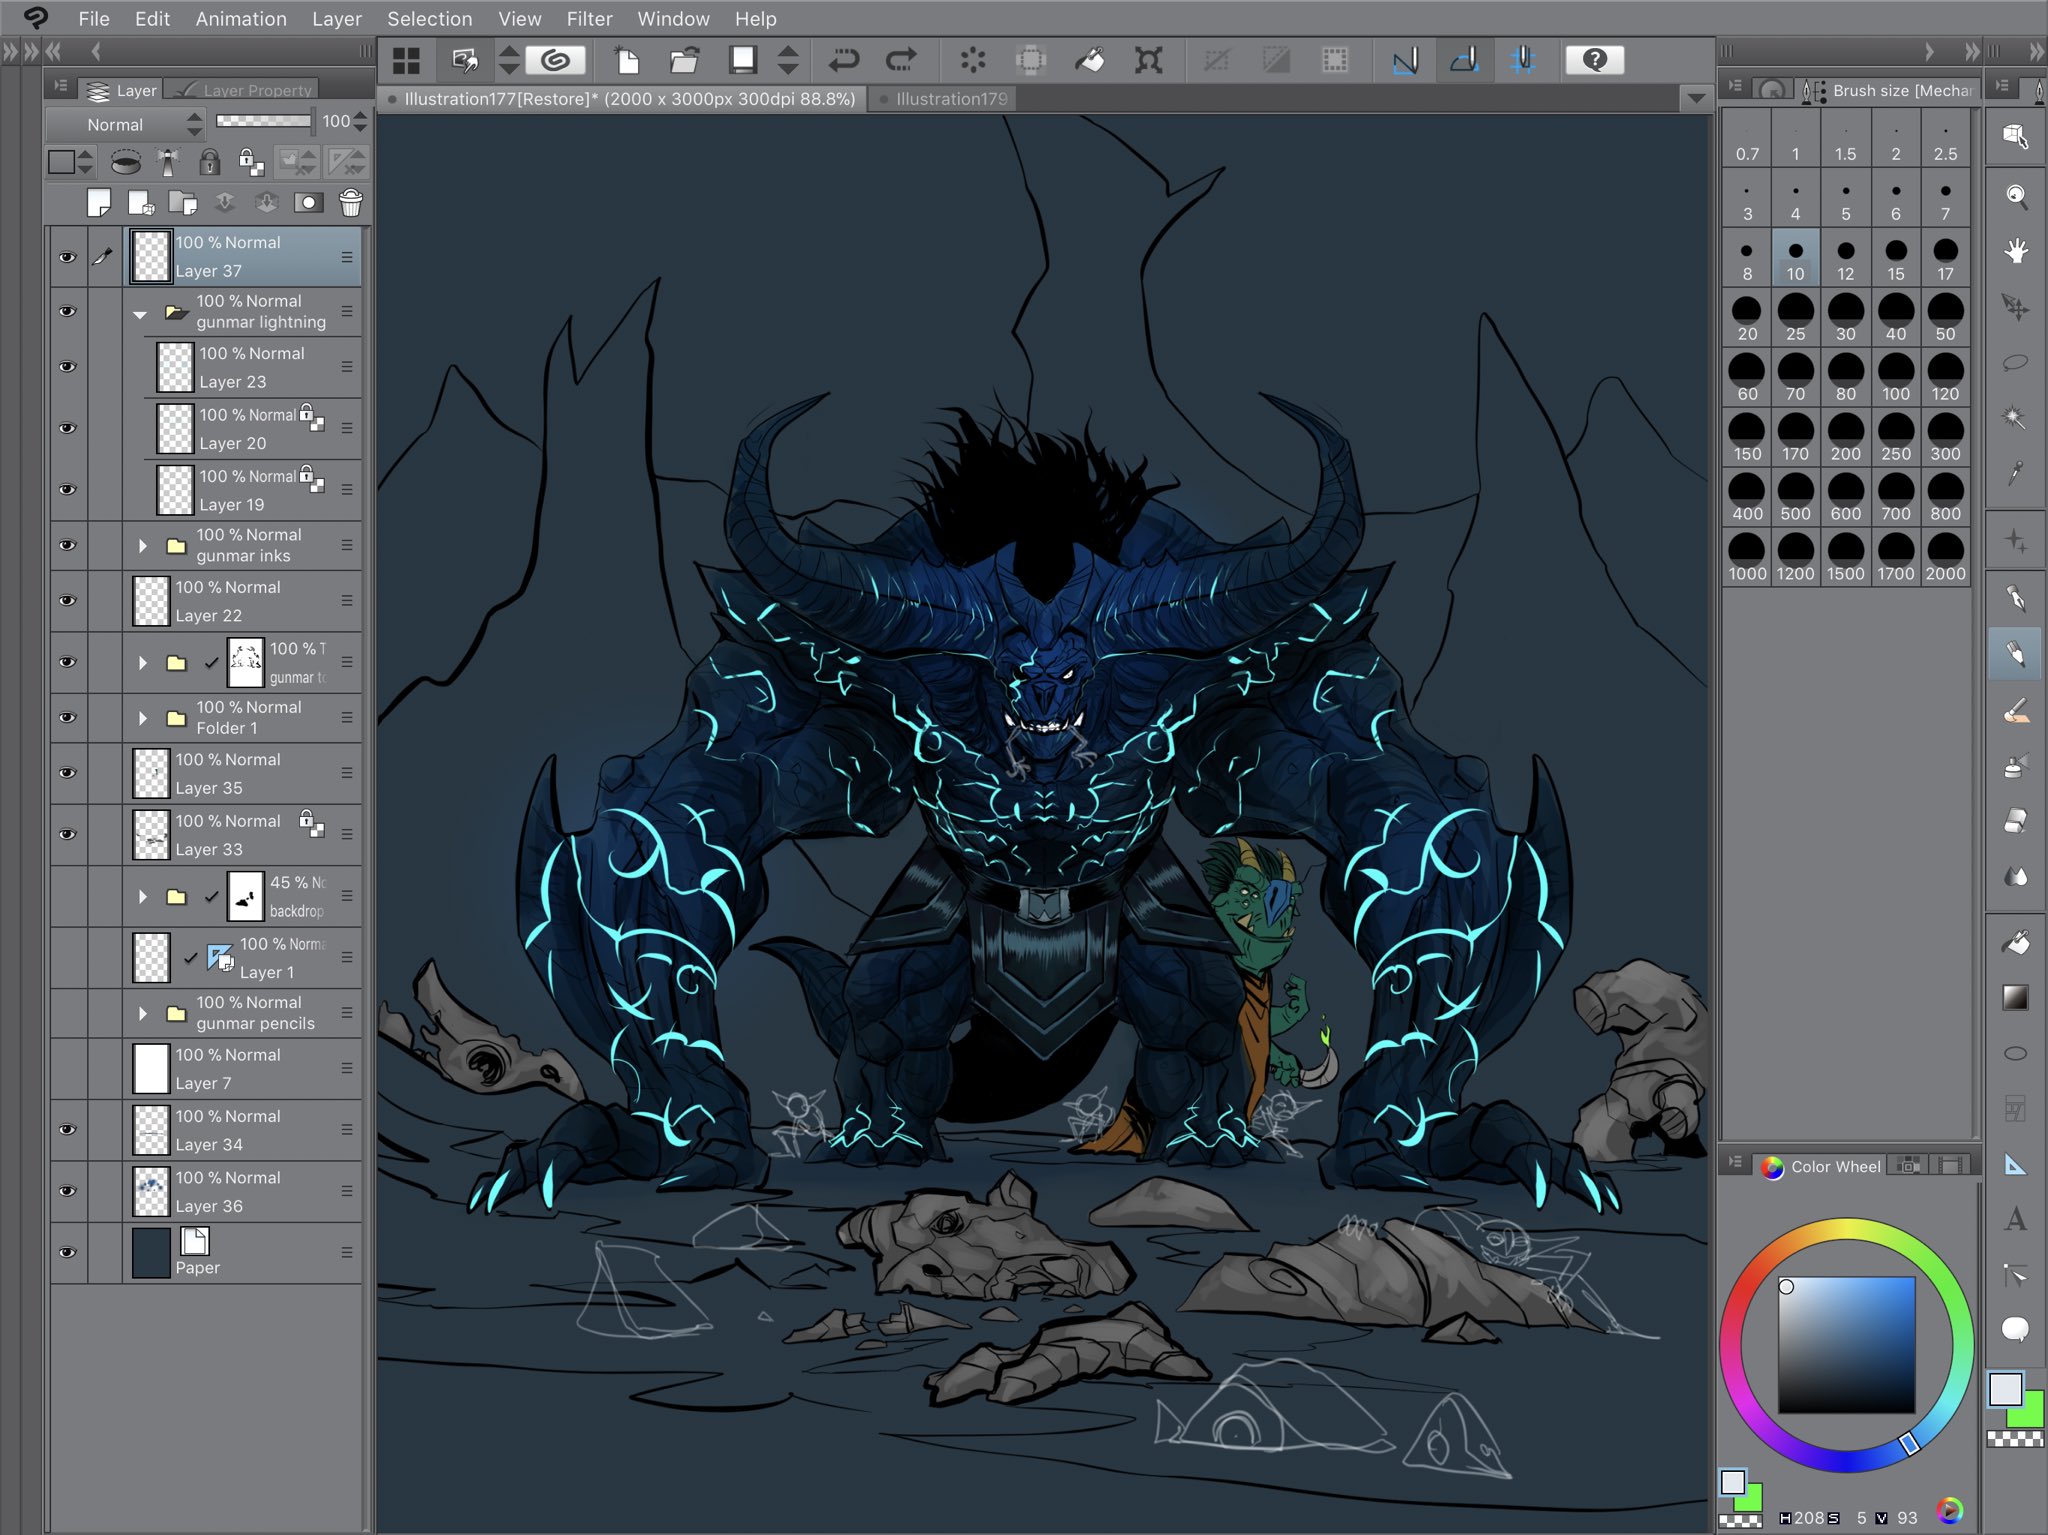The width and height of the screenshot is (2048, 1535).
Task: Delete layer with the trash icon
Action: 351,203
